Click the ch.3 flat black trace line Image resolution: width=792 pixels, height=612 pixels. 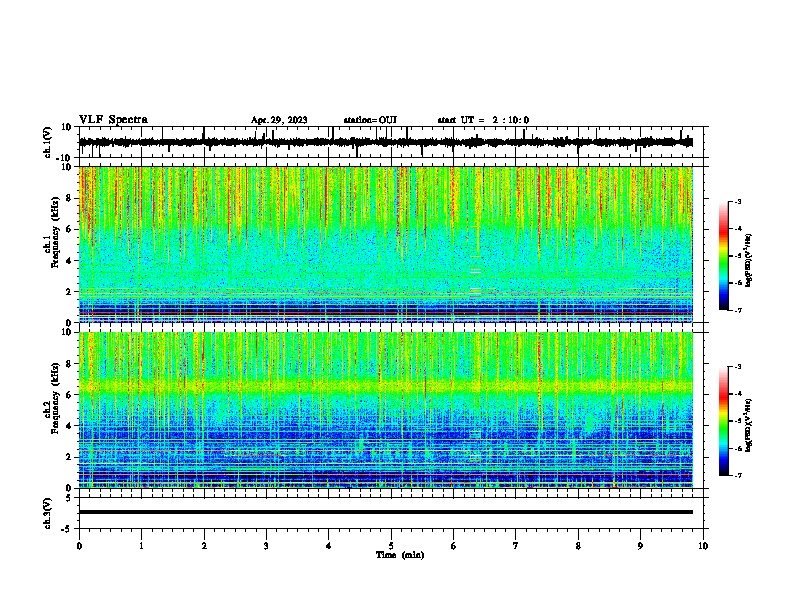[x=386, y=512]
